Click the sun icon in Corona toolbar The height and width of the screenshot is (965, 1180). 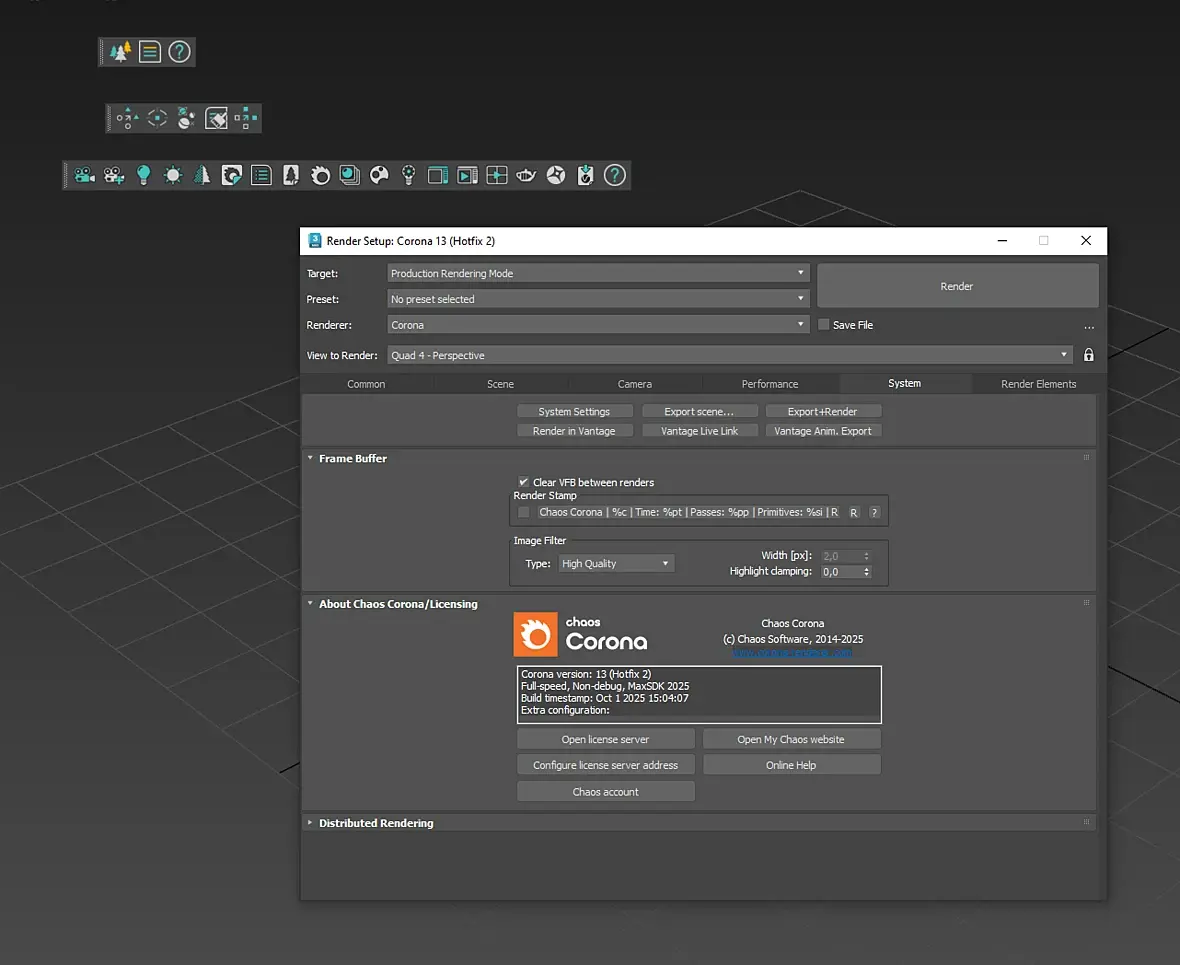click(173, 176)
